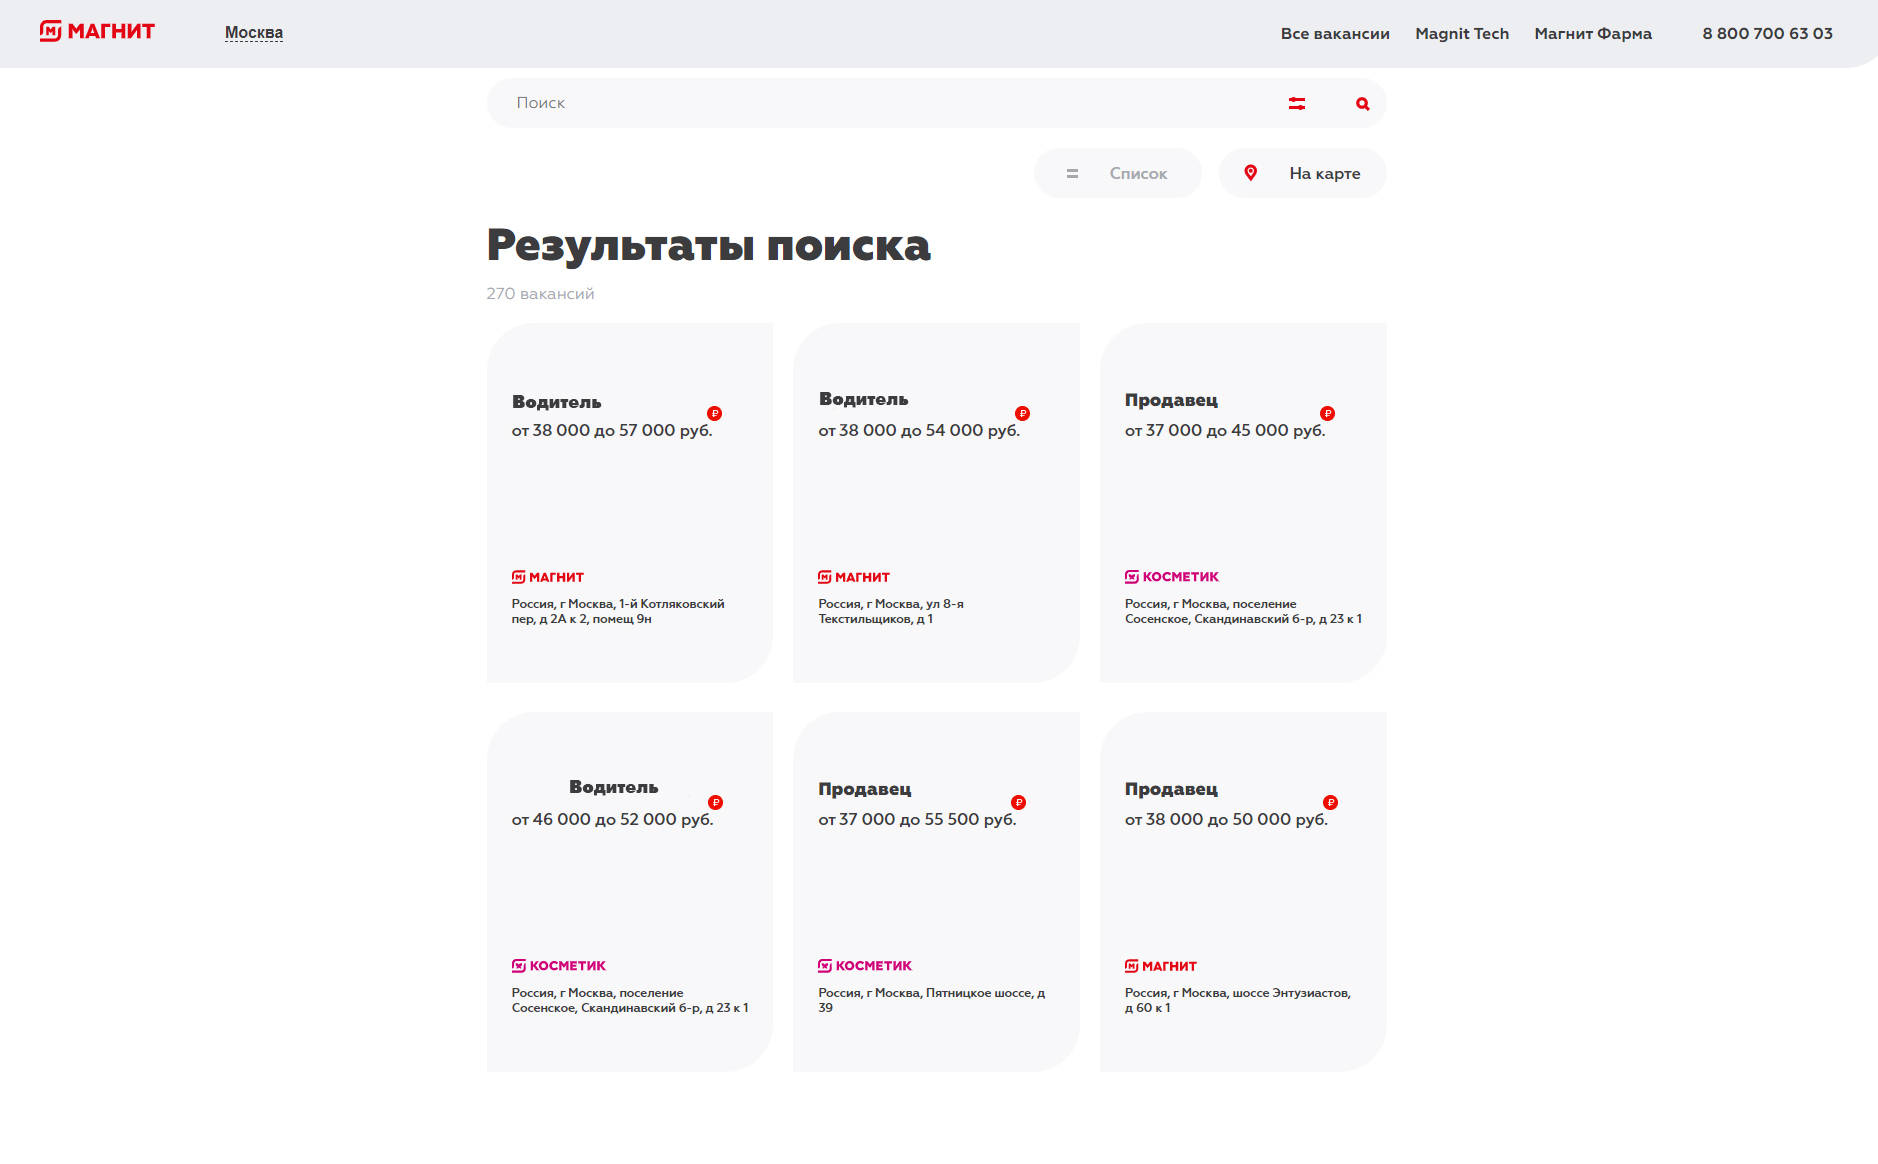
Task: Open Водитель 38 000–54 000 vacancy
Action: (x=936, y=503)
